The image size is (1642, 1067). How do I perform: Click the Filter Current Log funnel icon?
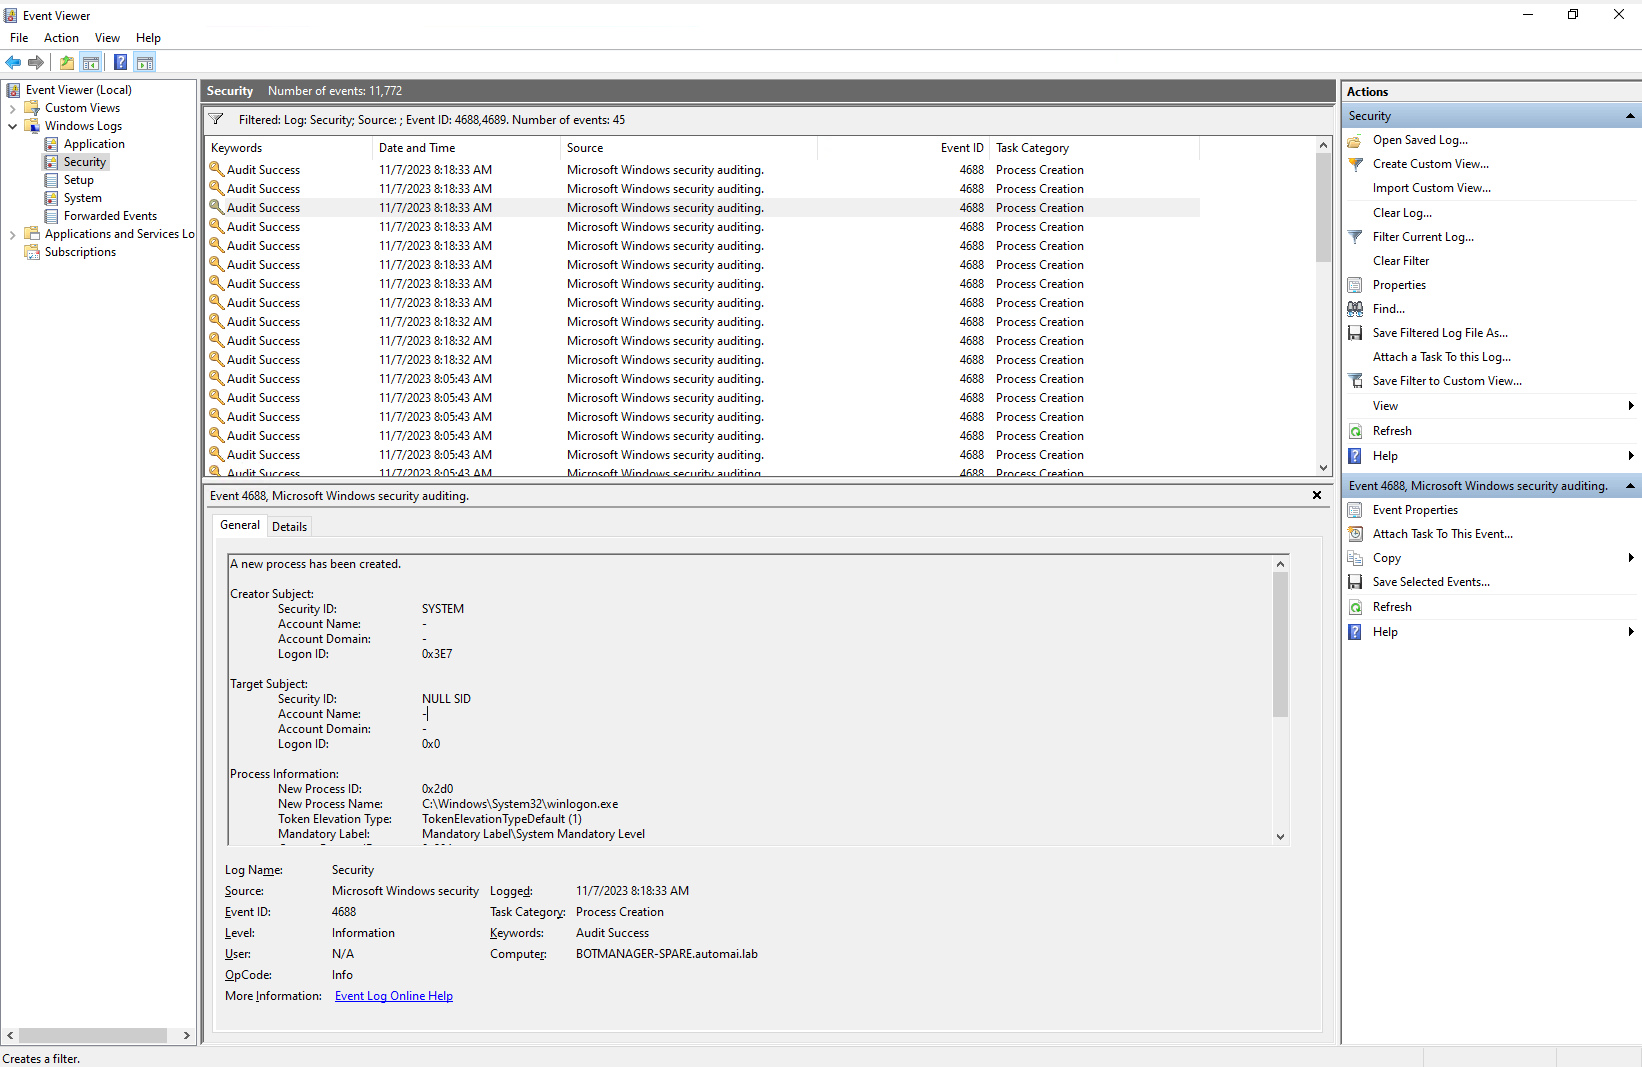tap(1356, 237)
